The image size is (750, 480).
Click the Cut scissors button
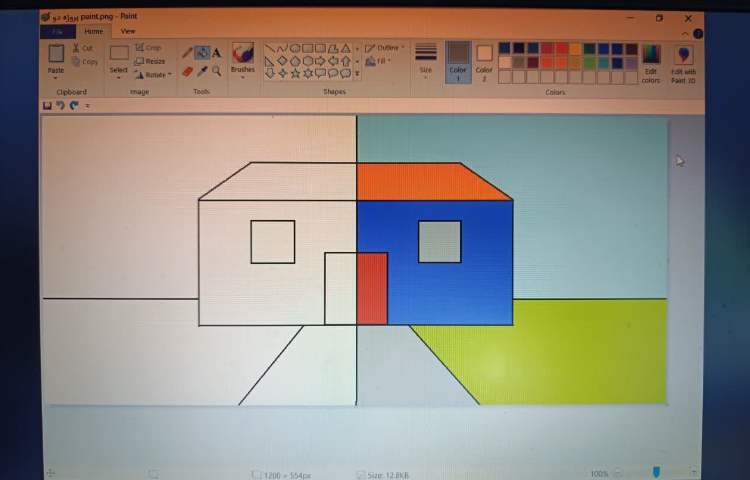(82, 48)
